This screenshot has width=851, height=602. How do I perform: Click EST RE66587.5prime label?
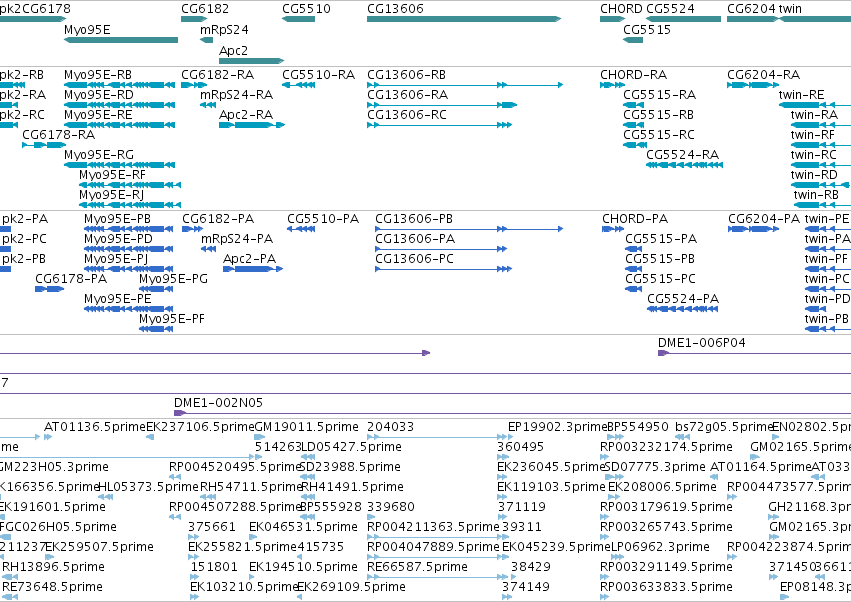tap(417, 567)
